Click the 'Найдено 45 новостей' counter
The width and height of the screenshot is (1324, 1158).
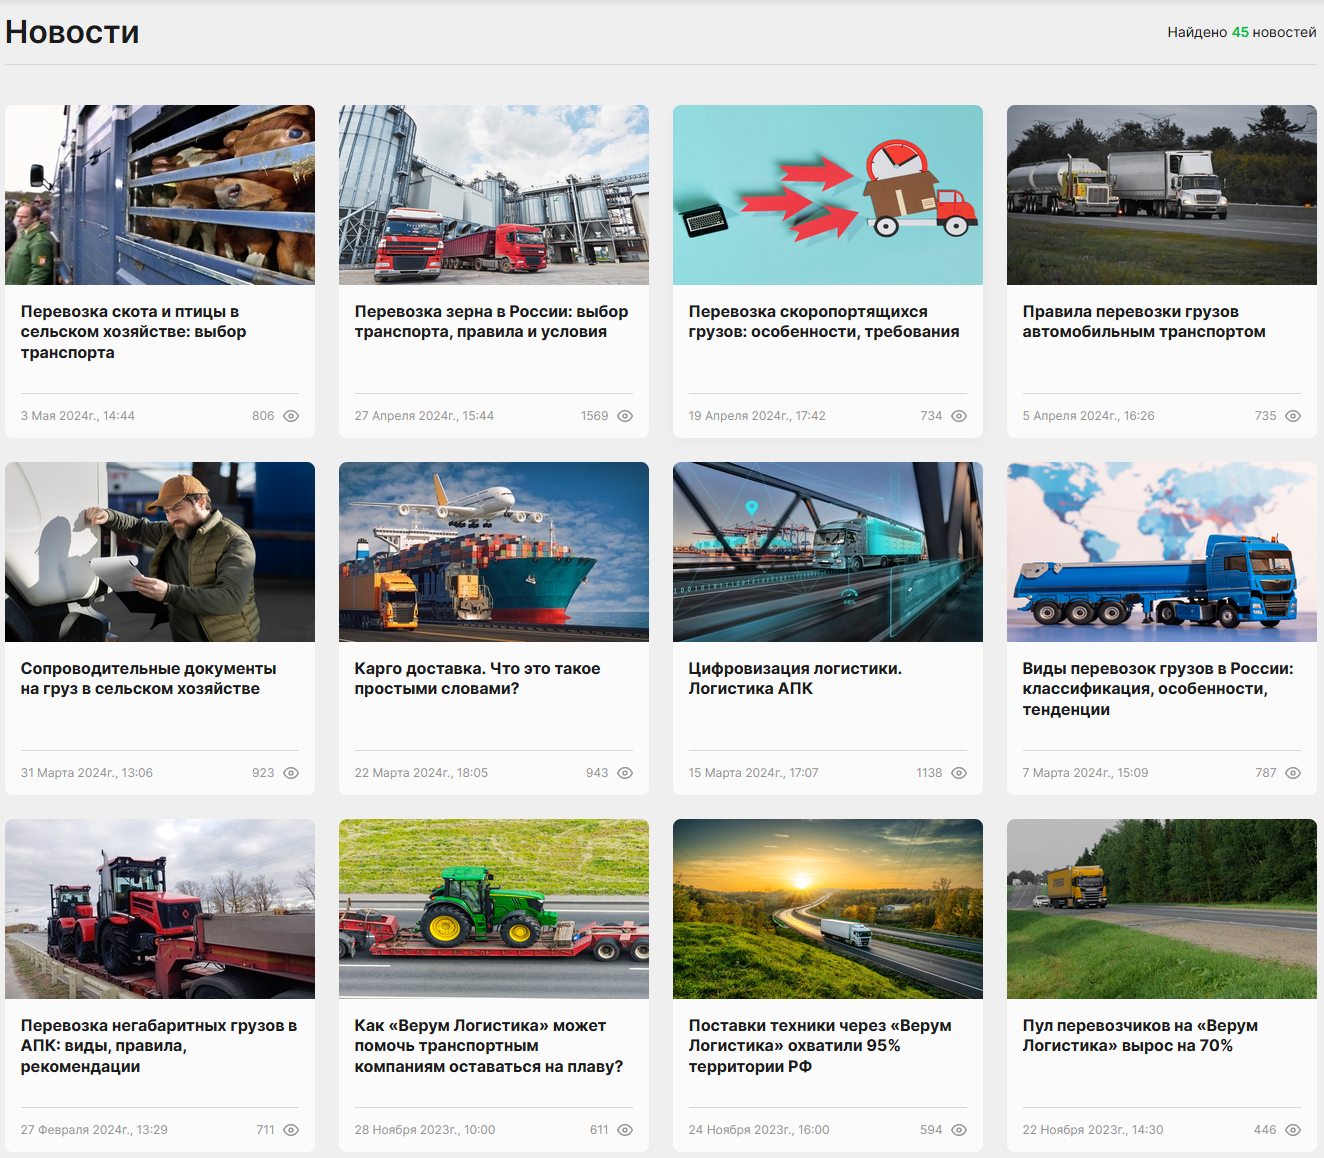click(x=1242, y=32)
